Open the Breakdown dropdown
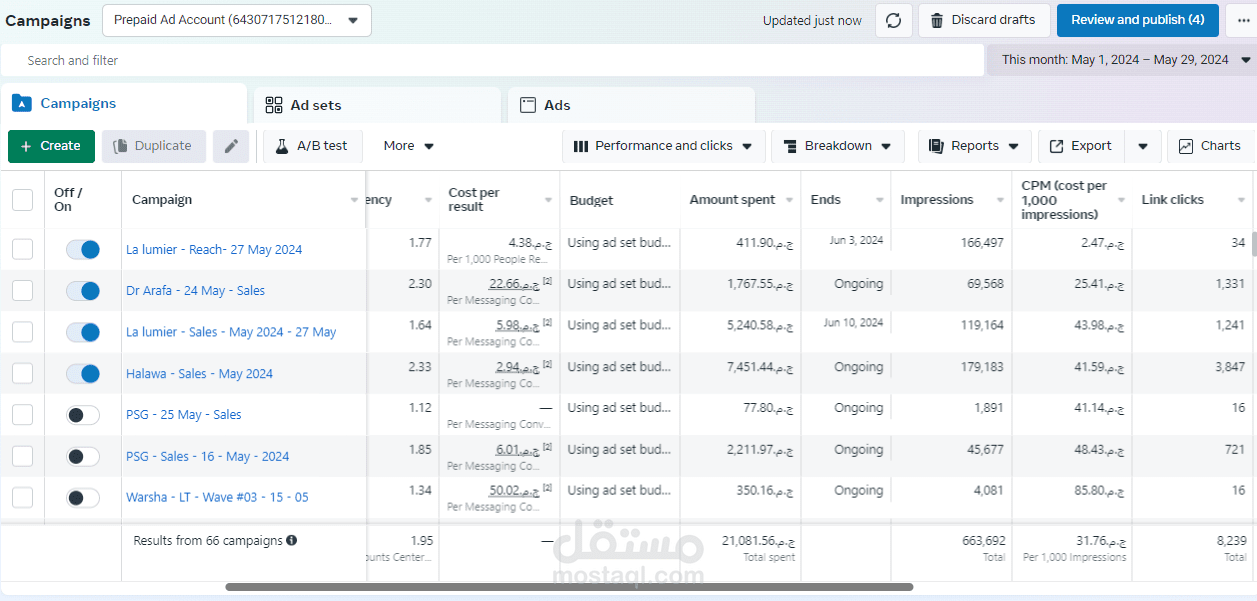Image resolution: width=1257 pixels, height=601 pixels. 837,146
